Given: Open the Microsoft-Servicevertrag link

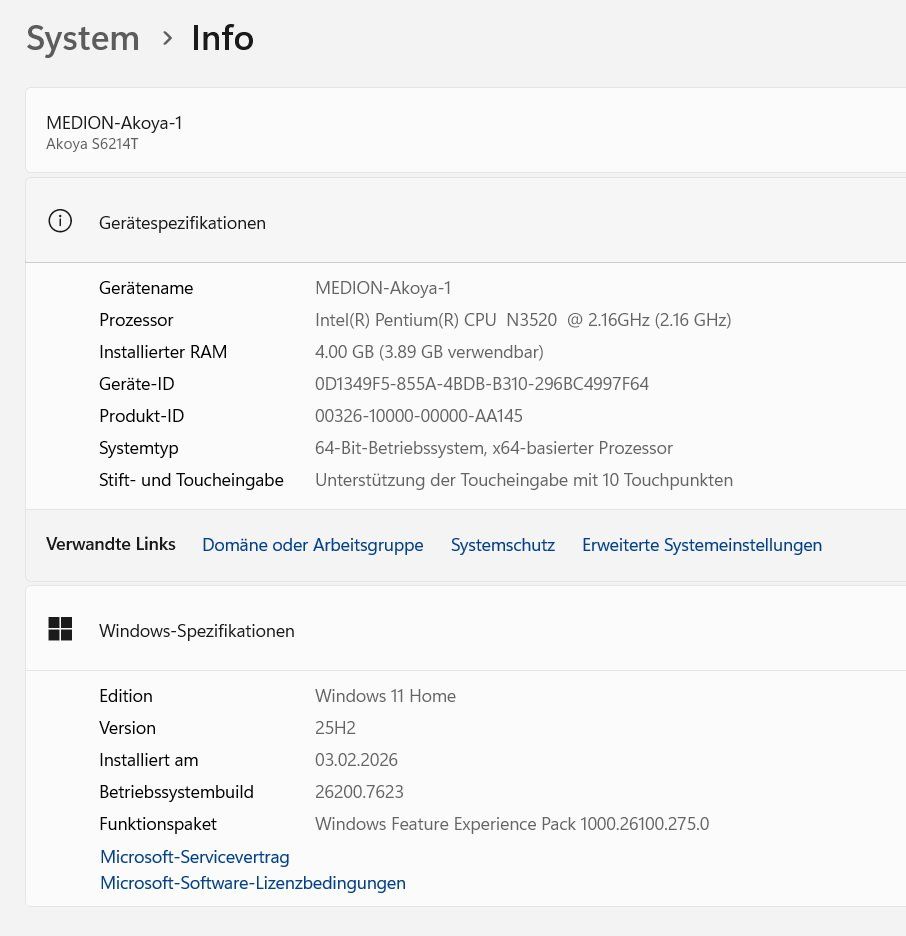Looking at the screenshot, I should point(195,857).
